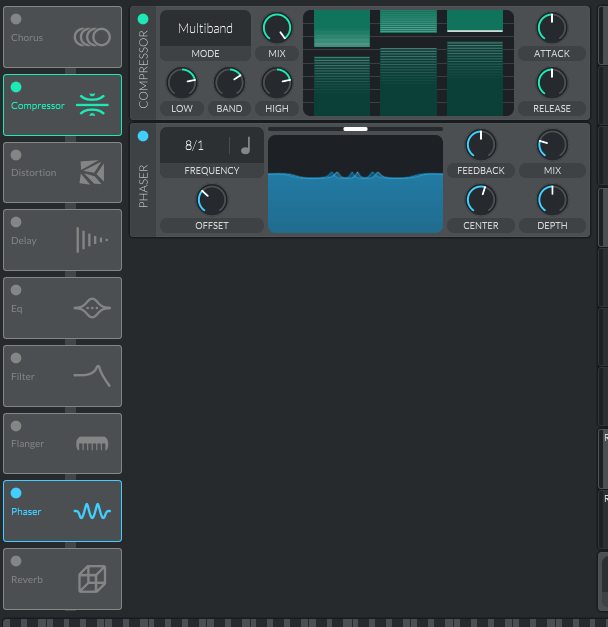Viewport: 608px width, 627px height.
Task: Click the middle band compression meter
Action: coord(408,63)
